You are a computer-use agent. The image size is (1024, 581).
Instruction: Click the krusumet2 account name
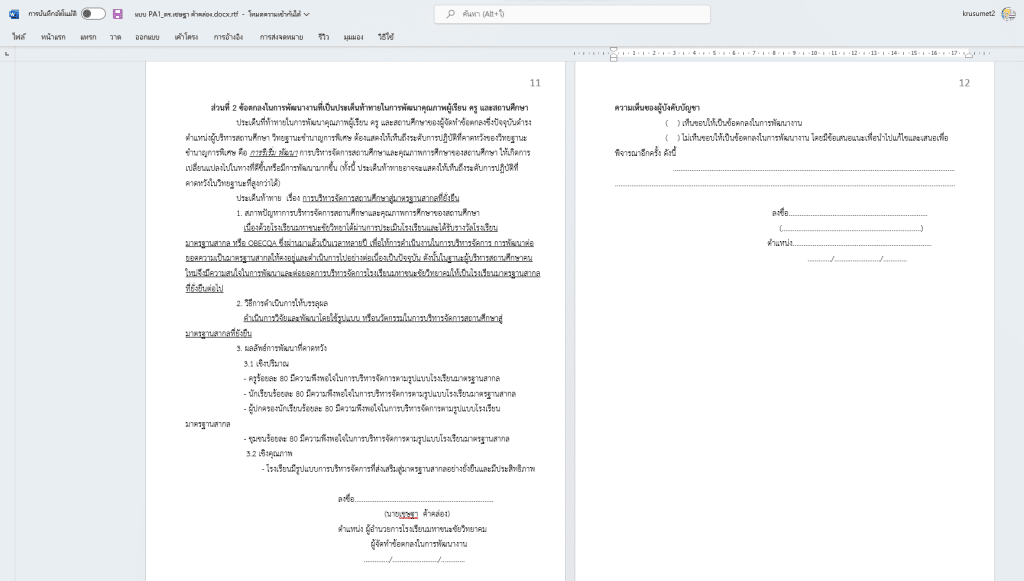(978, 14)
